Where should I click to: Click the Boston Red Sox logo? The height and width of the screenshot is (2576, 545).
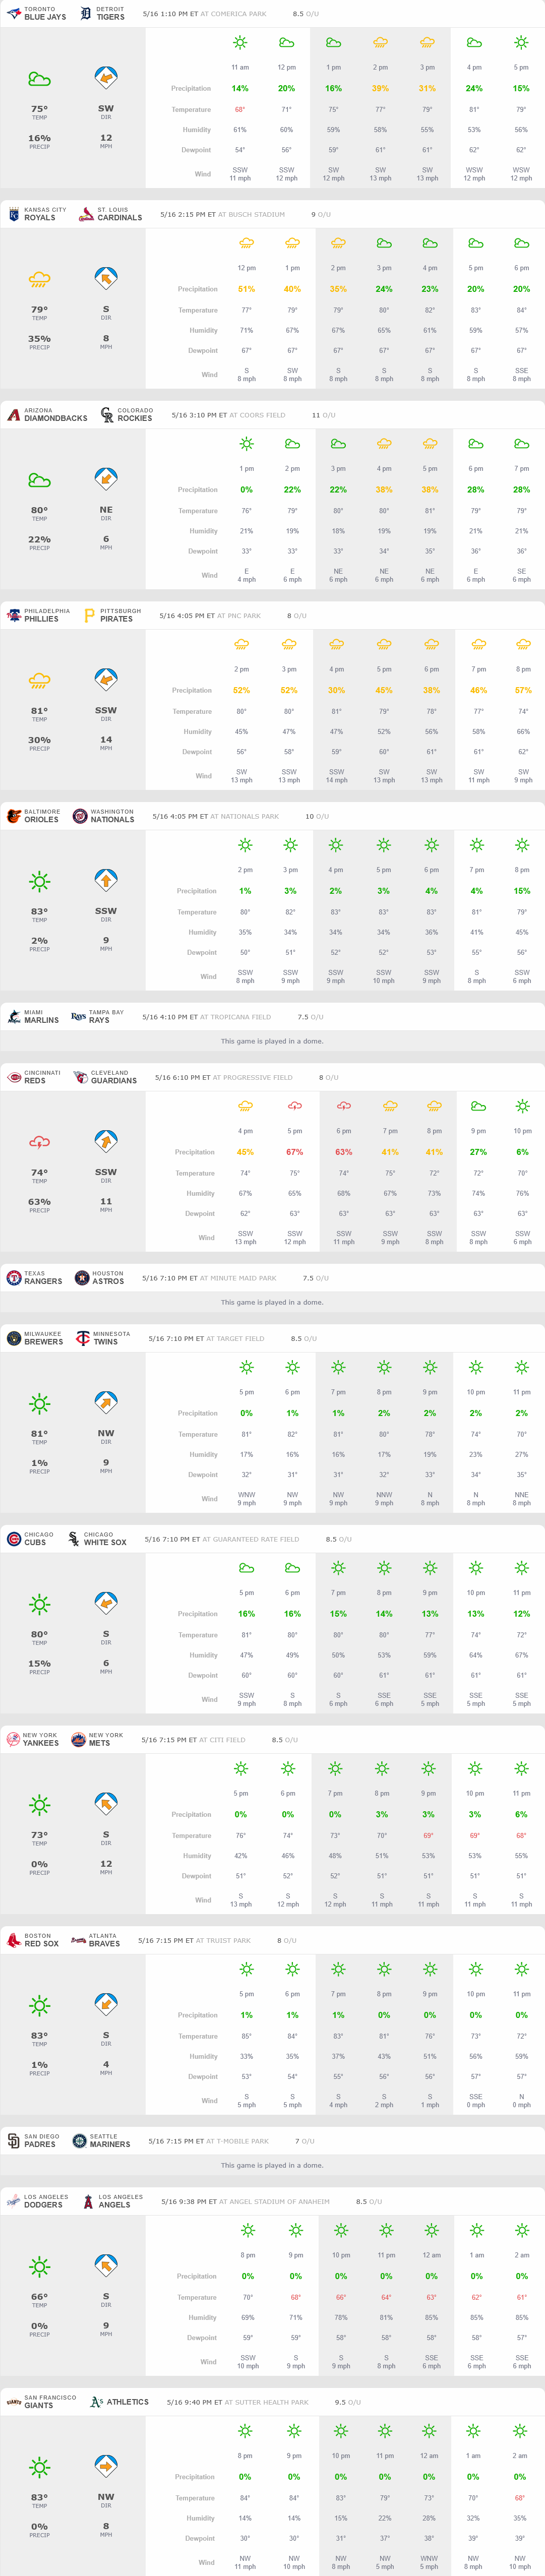tap(13, 1940)
